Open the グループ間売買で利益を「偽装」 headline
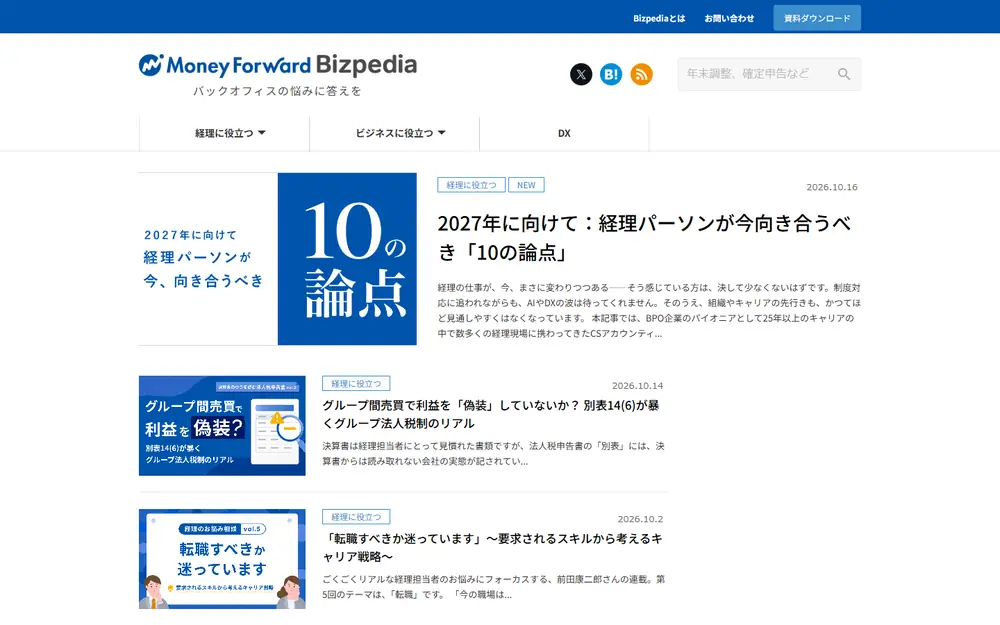Screen dimensions: 1000x625 tap(491, 414)
